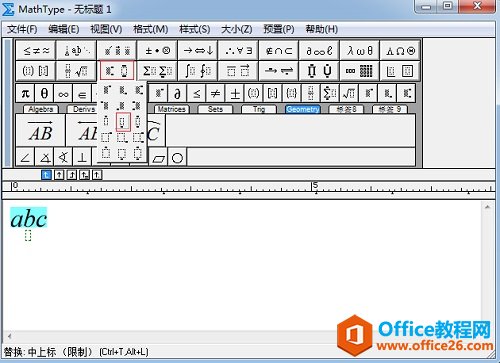Screen dimensions: 500x363
Task: Insert the θ symbol from small bar
Action: (x=44, y=93)
